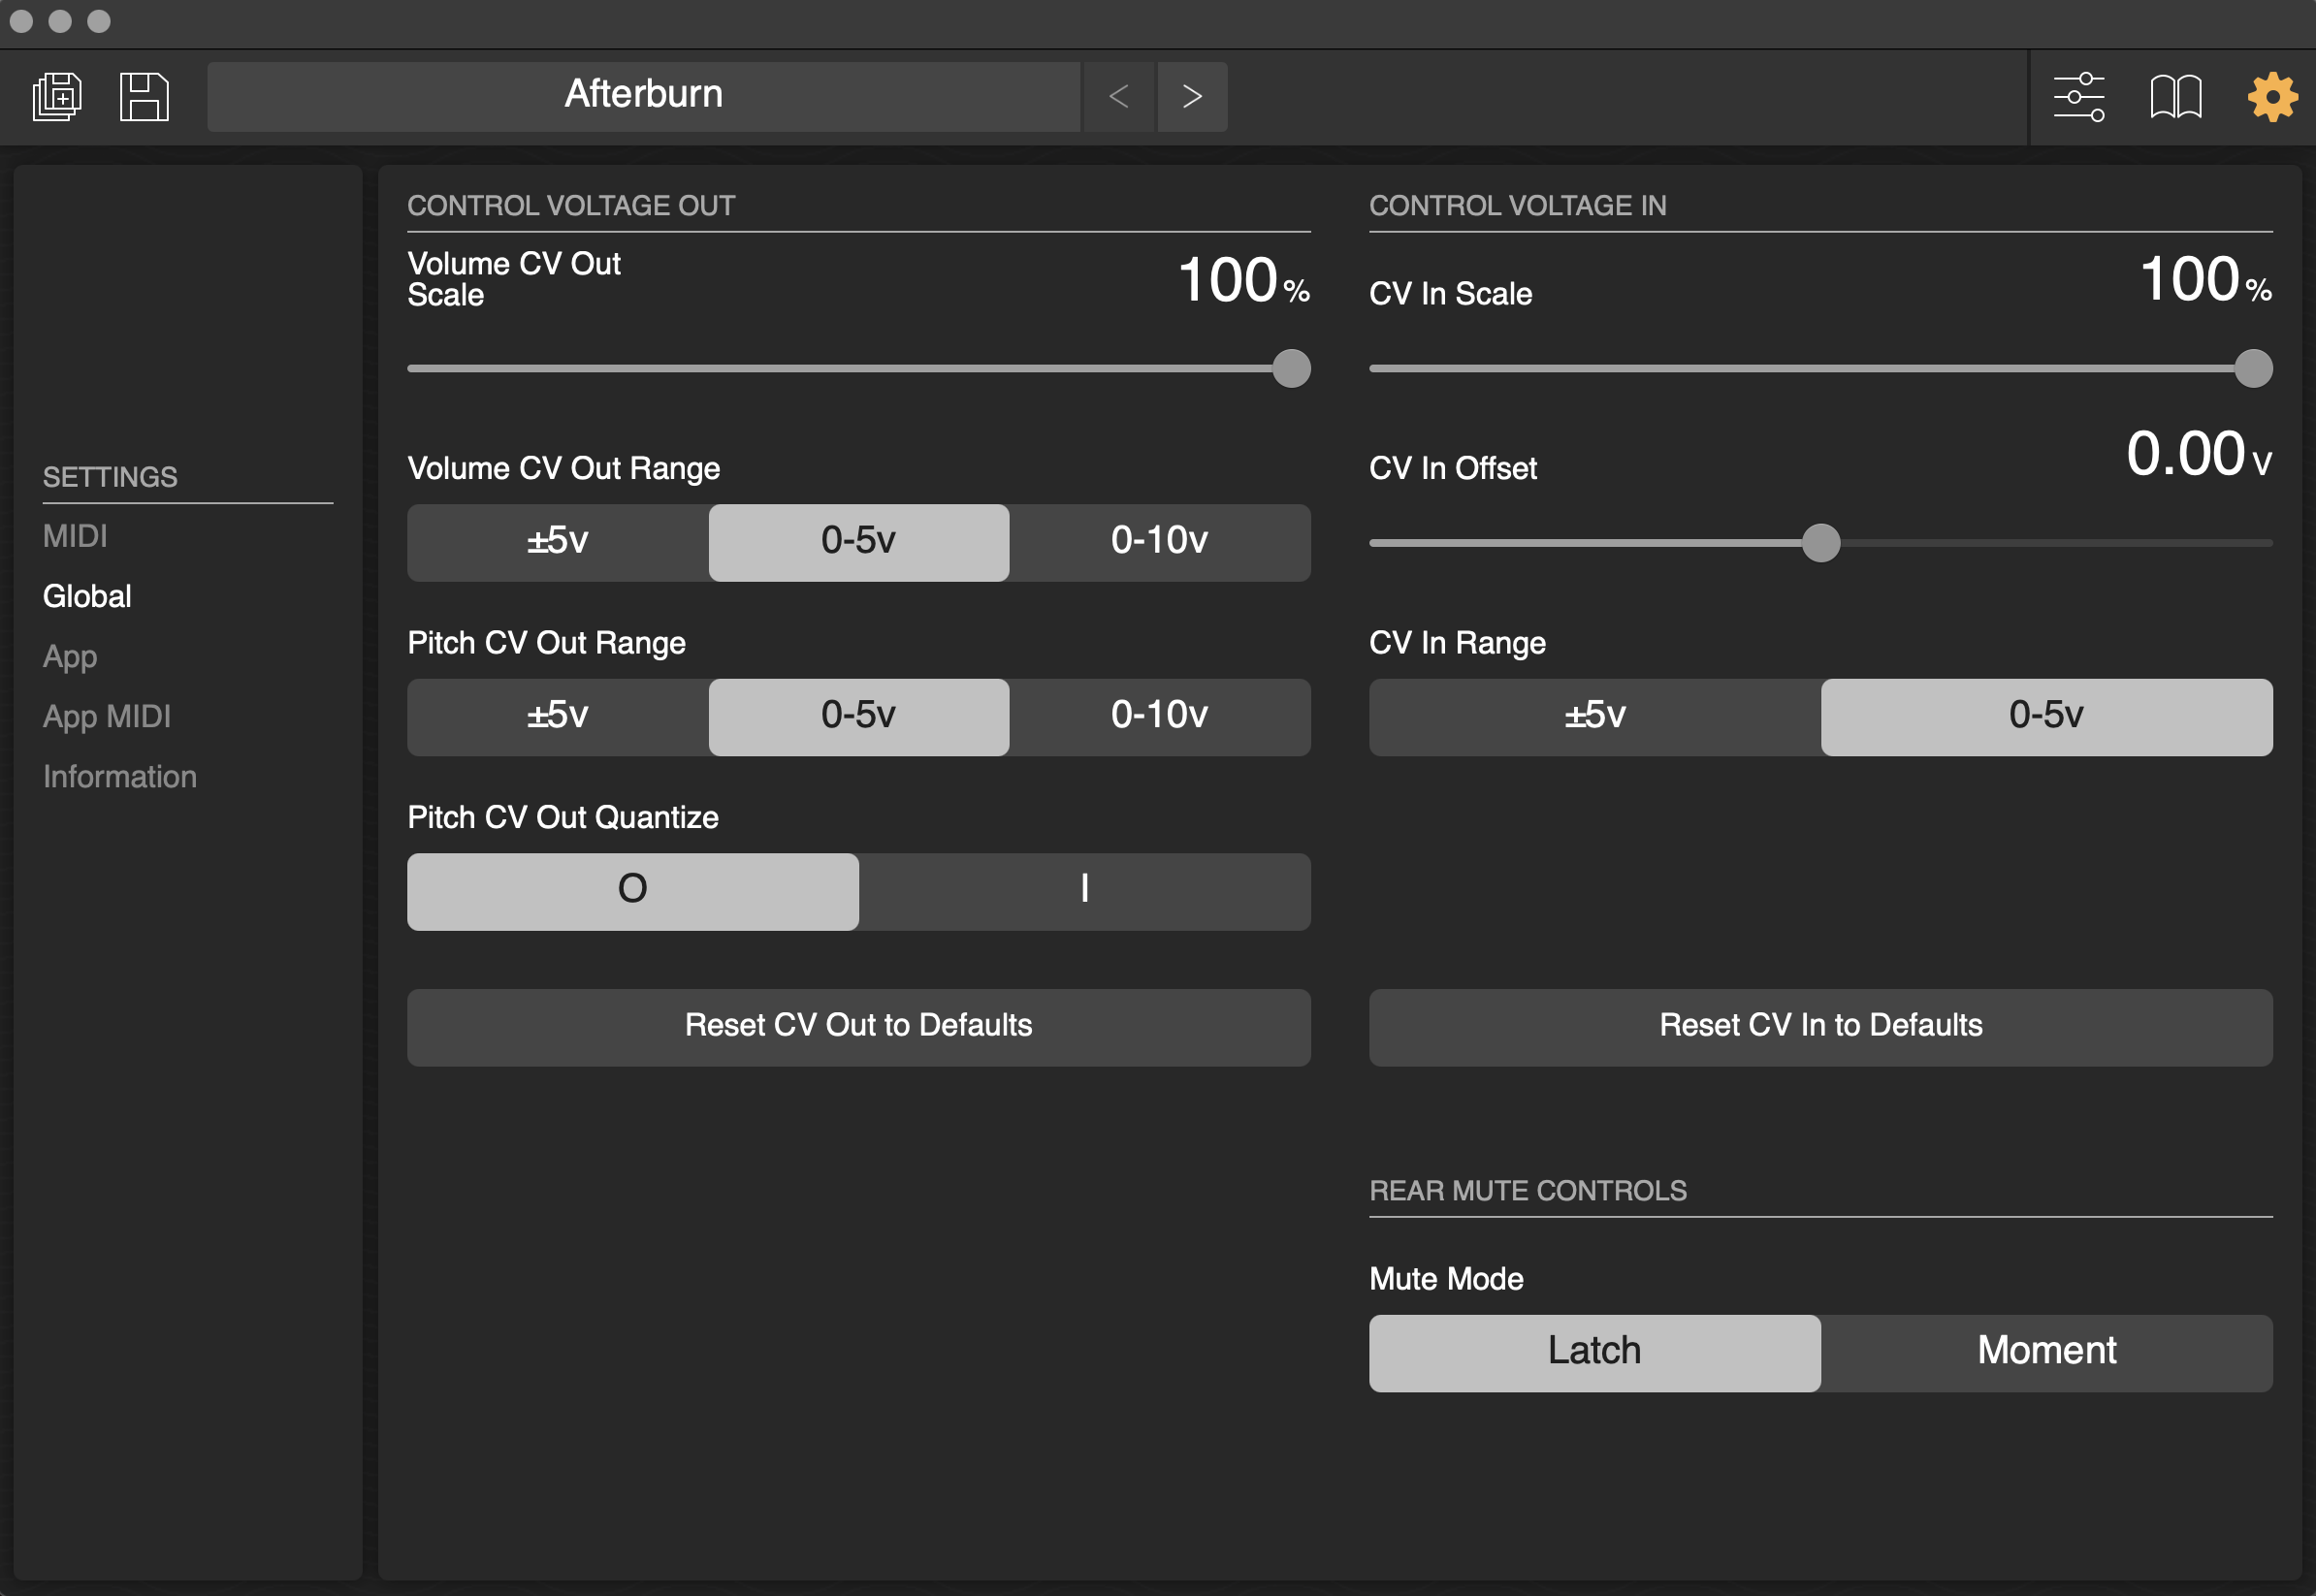Set CV In Range to ±5v

(x=1594, y=717)
